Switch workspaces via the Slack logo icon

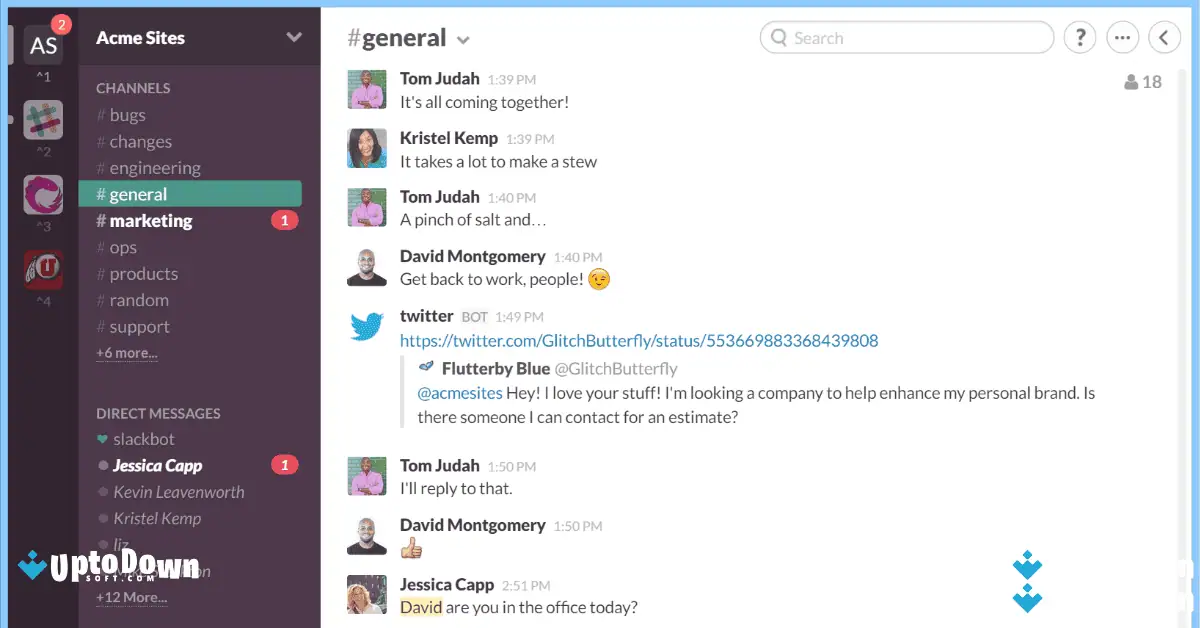point(44,119)
